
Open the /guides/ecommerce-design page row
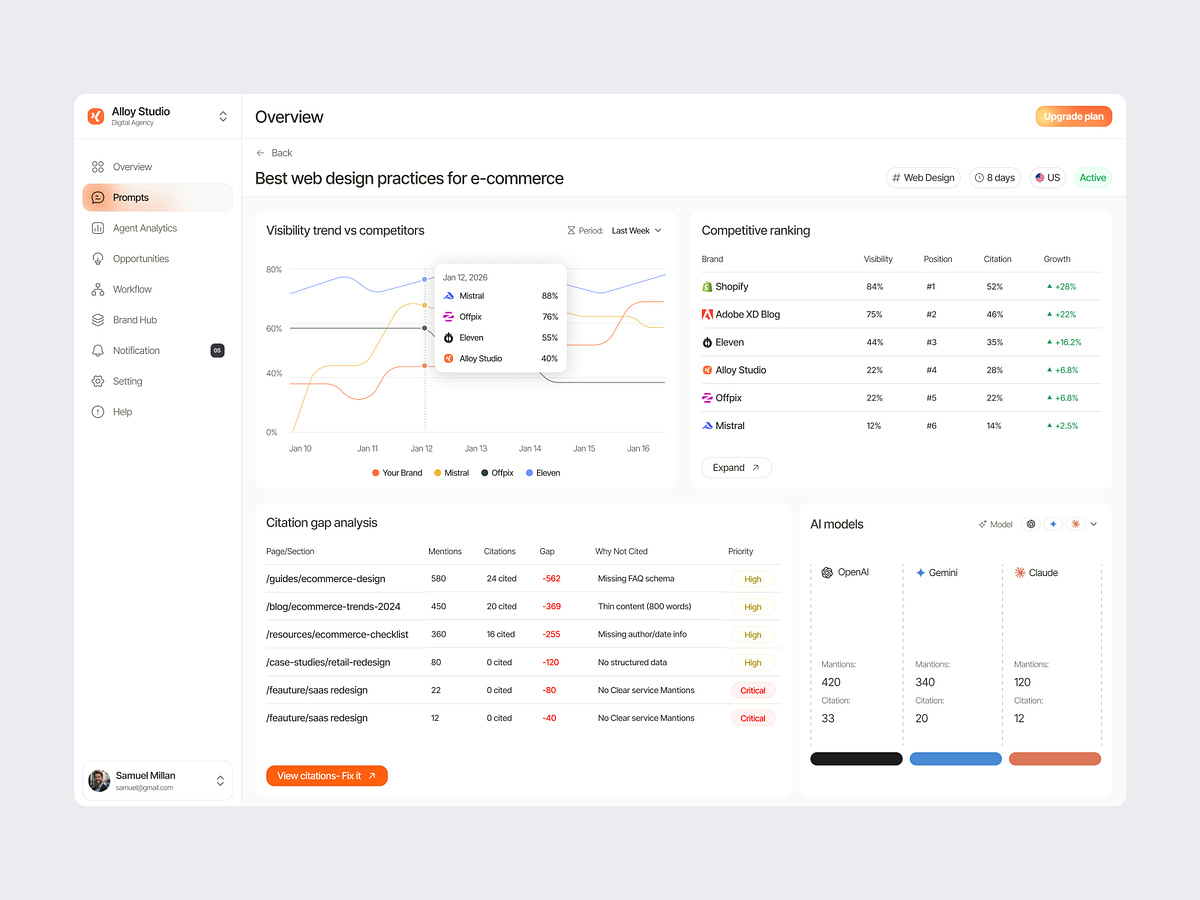523,579
